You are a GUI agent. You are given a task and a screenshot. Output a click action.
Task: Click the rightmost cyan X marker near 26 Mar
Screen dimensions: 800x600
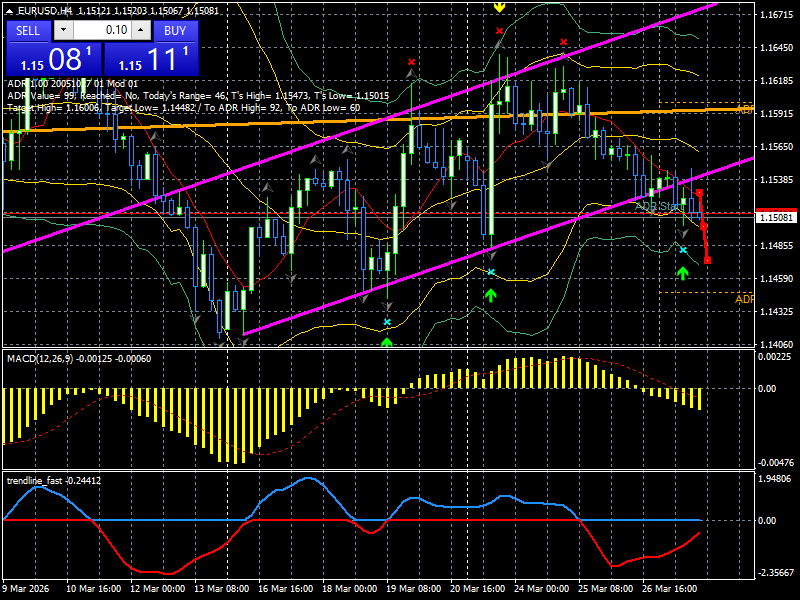[683, 250]
